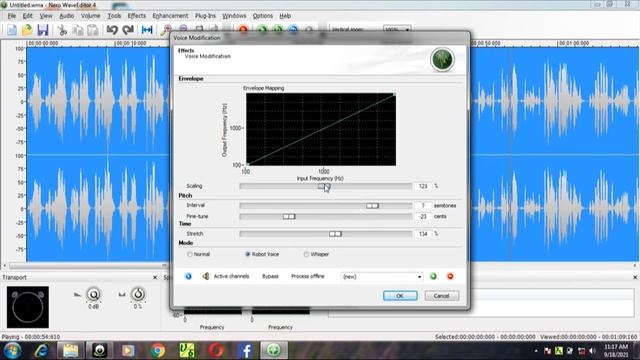
Task: Click the Scaling percent value field
Action: [423, 186]
